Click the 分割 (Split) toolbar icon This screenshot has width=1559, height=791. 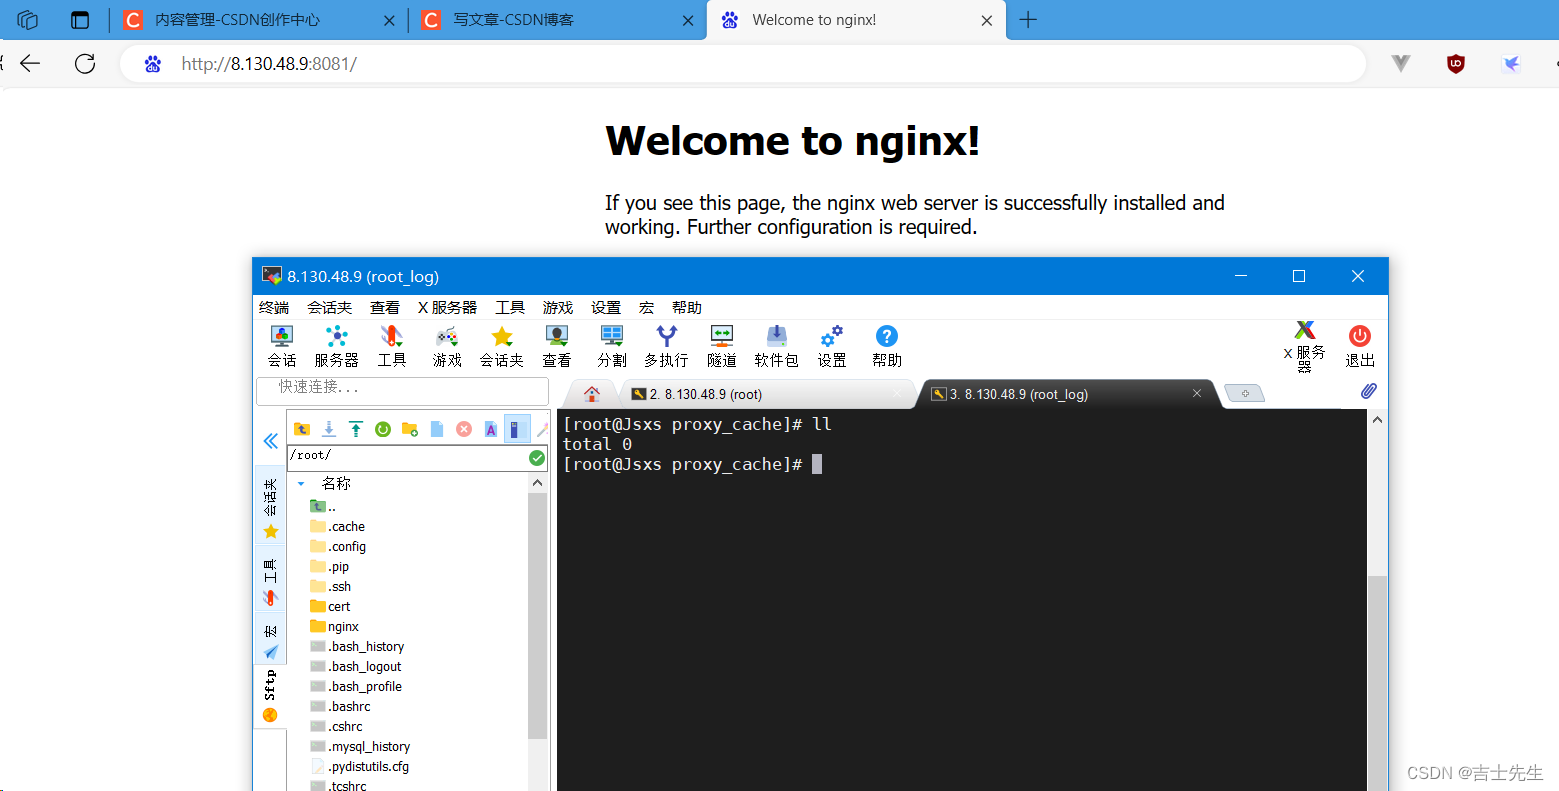[x=612, y=346]
